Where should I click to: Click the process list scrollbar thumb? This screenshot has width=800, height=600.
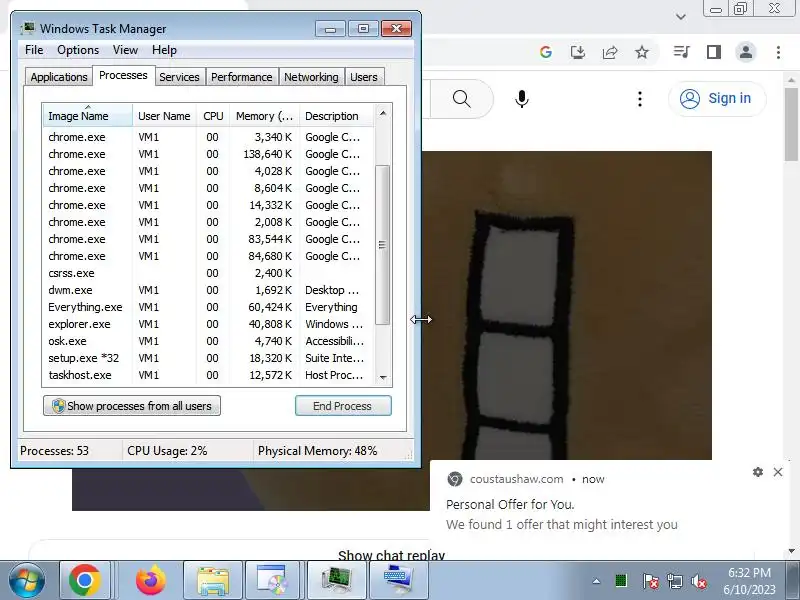pyautogui.click(x=382, y=245)
